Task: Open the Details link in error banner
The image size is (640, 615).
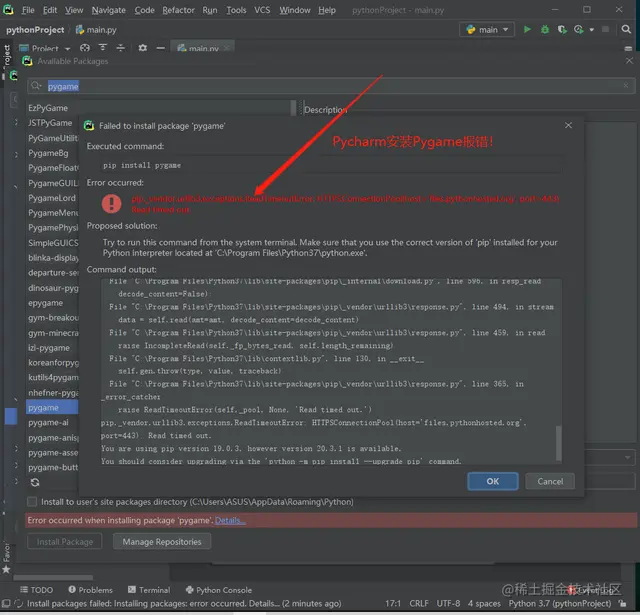Action: click(230, 520)
